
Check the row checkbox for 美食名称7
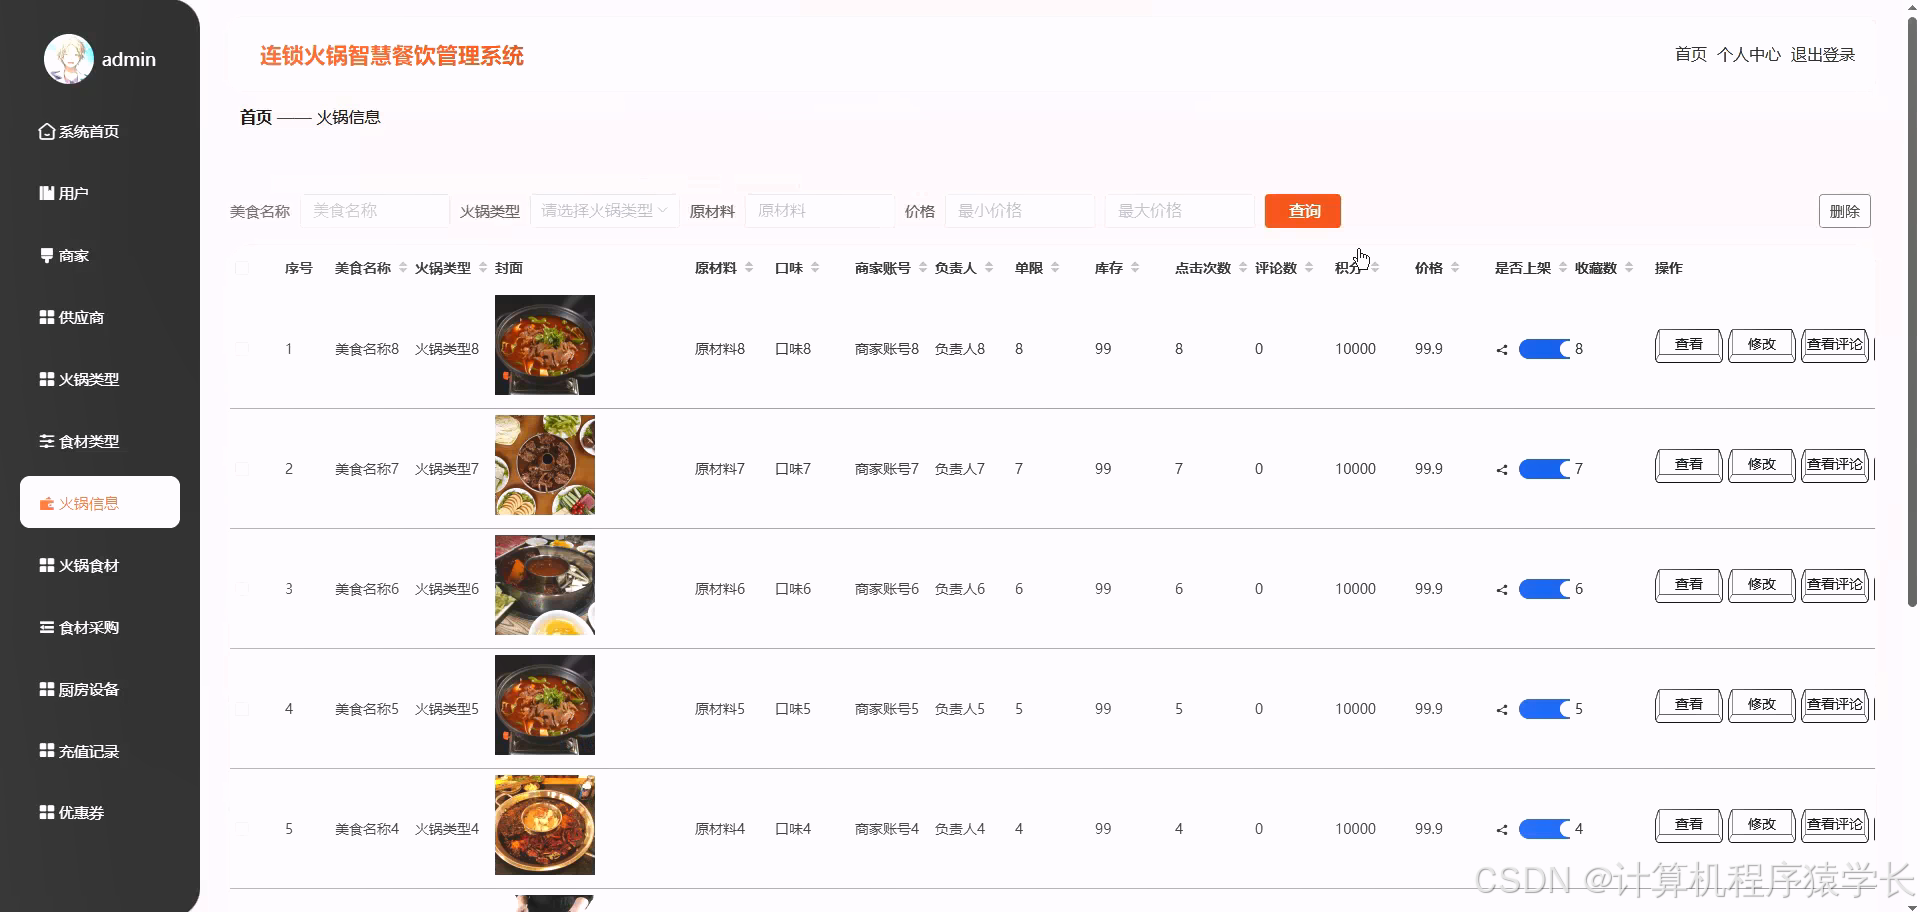(x=241, y=468)
